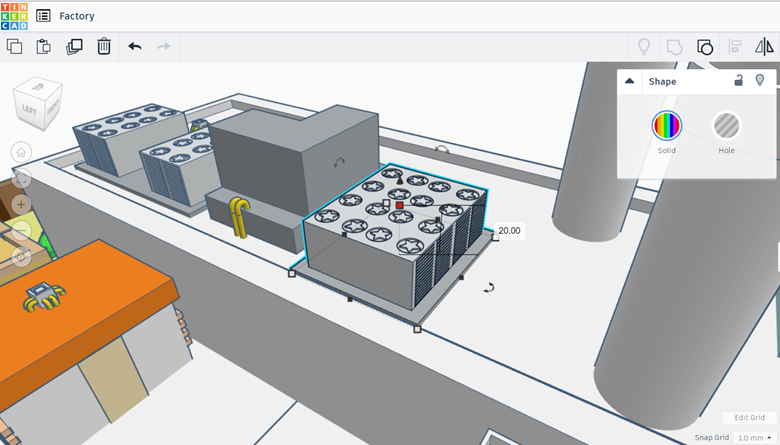
Task: Click the Mirror tool icon
Action: pyautogui.click(x=764, y=47)
